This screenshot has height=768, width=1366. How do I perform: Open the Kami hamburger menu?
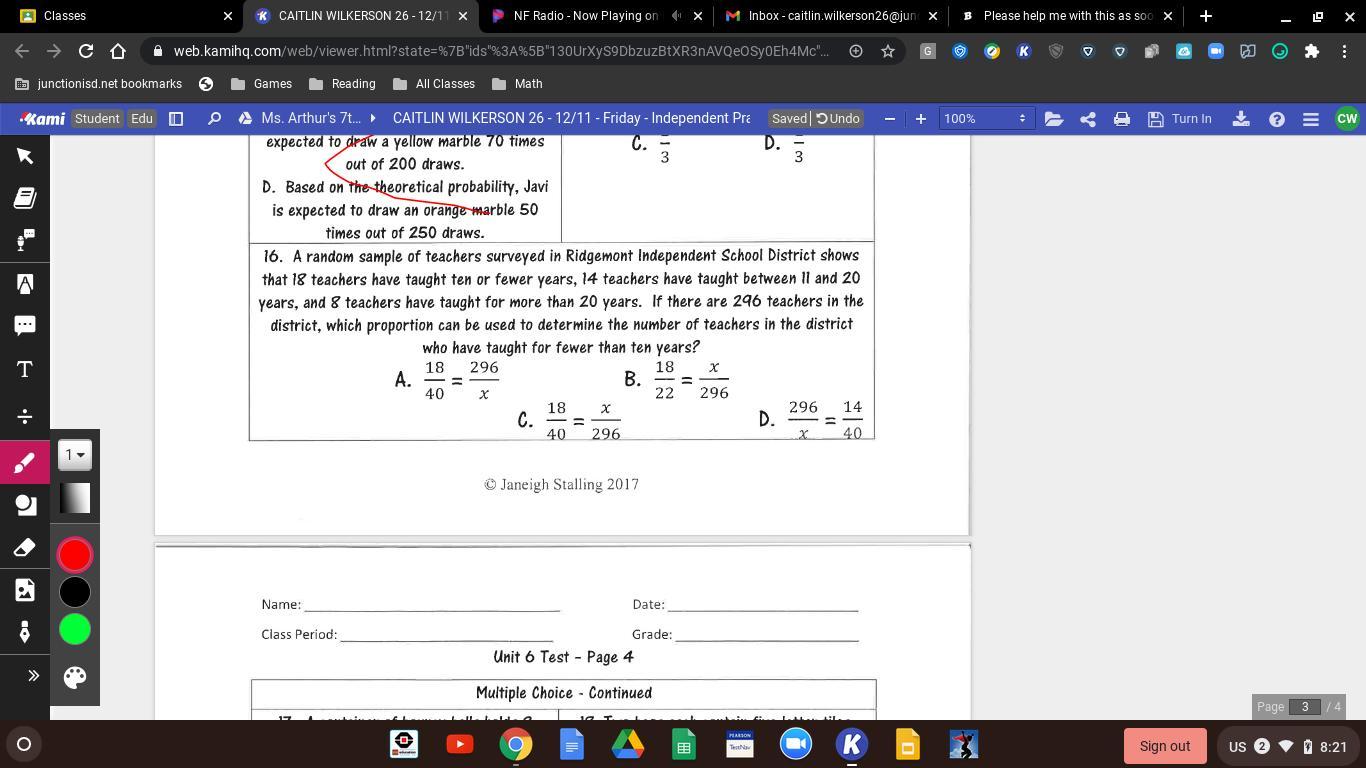coord(1311,119)
